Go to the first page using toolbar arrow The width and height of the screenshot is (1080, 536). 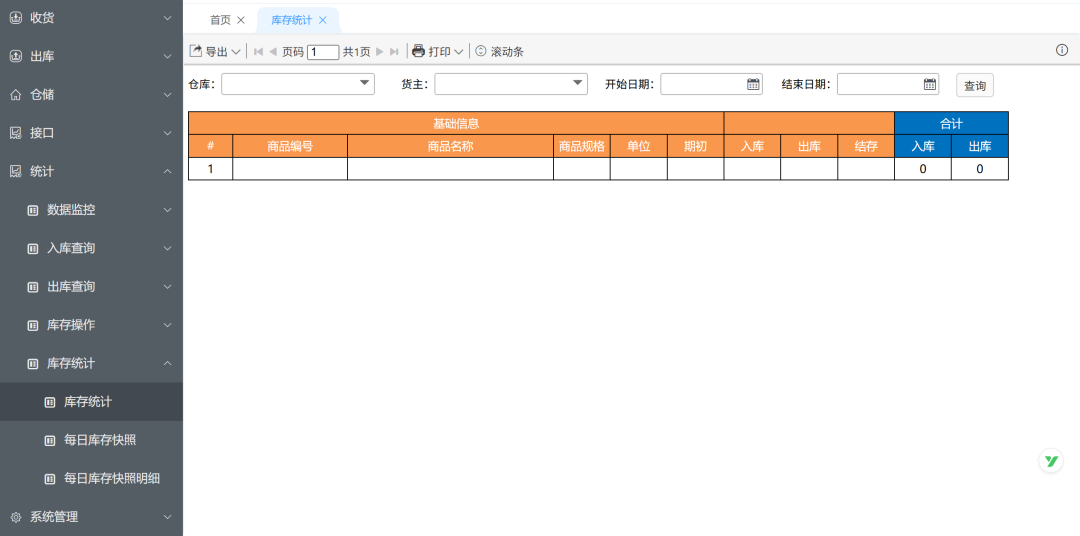point(258,51)
